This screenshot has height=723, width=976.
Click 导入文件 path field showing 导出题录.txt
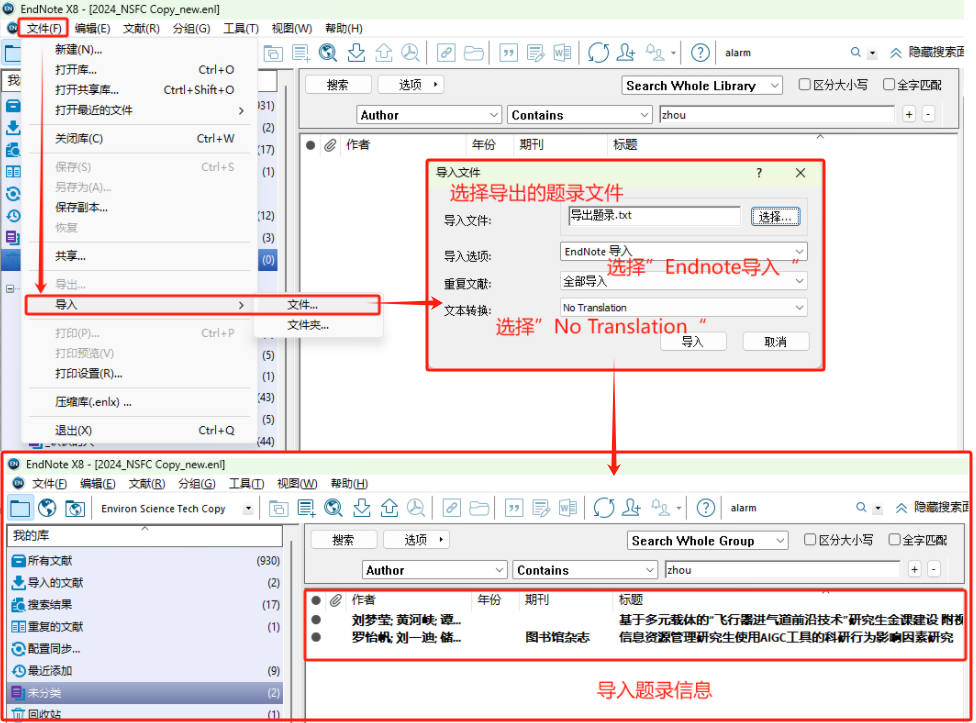[654, 216]
